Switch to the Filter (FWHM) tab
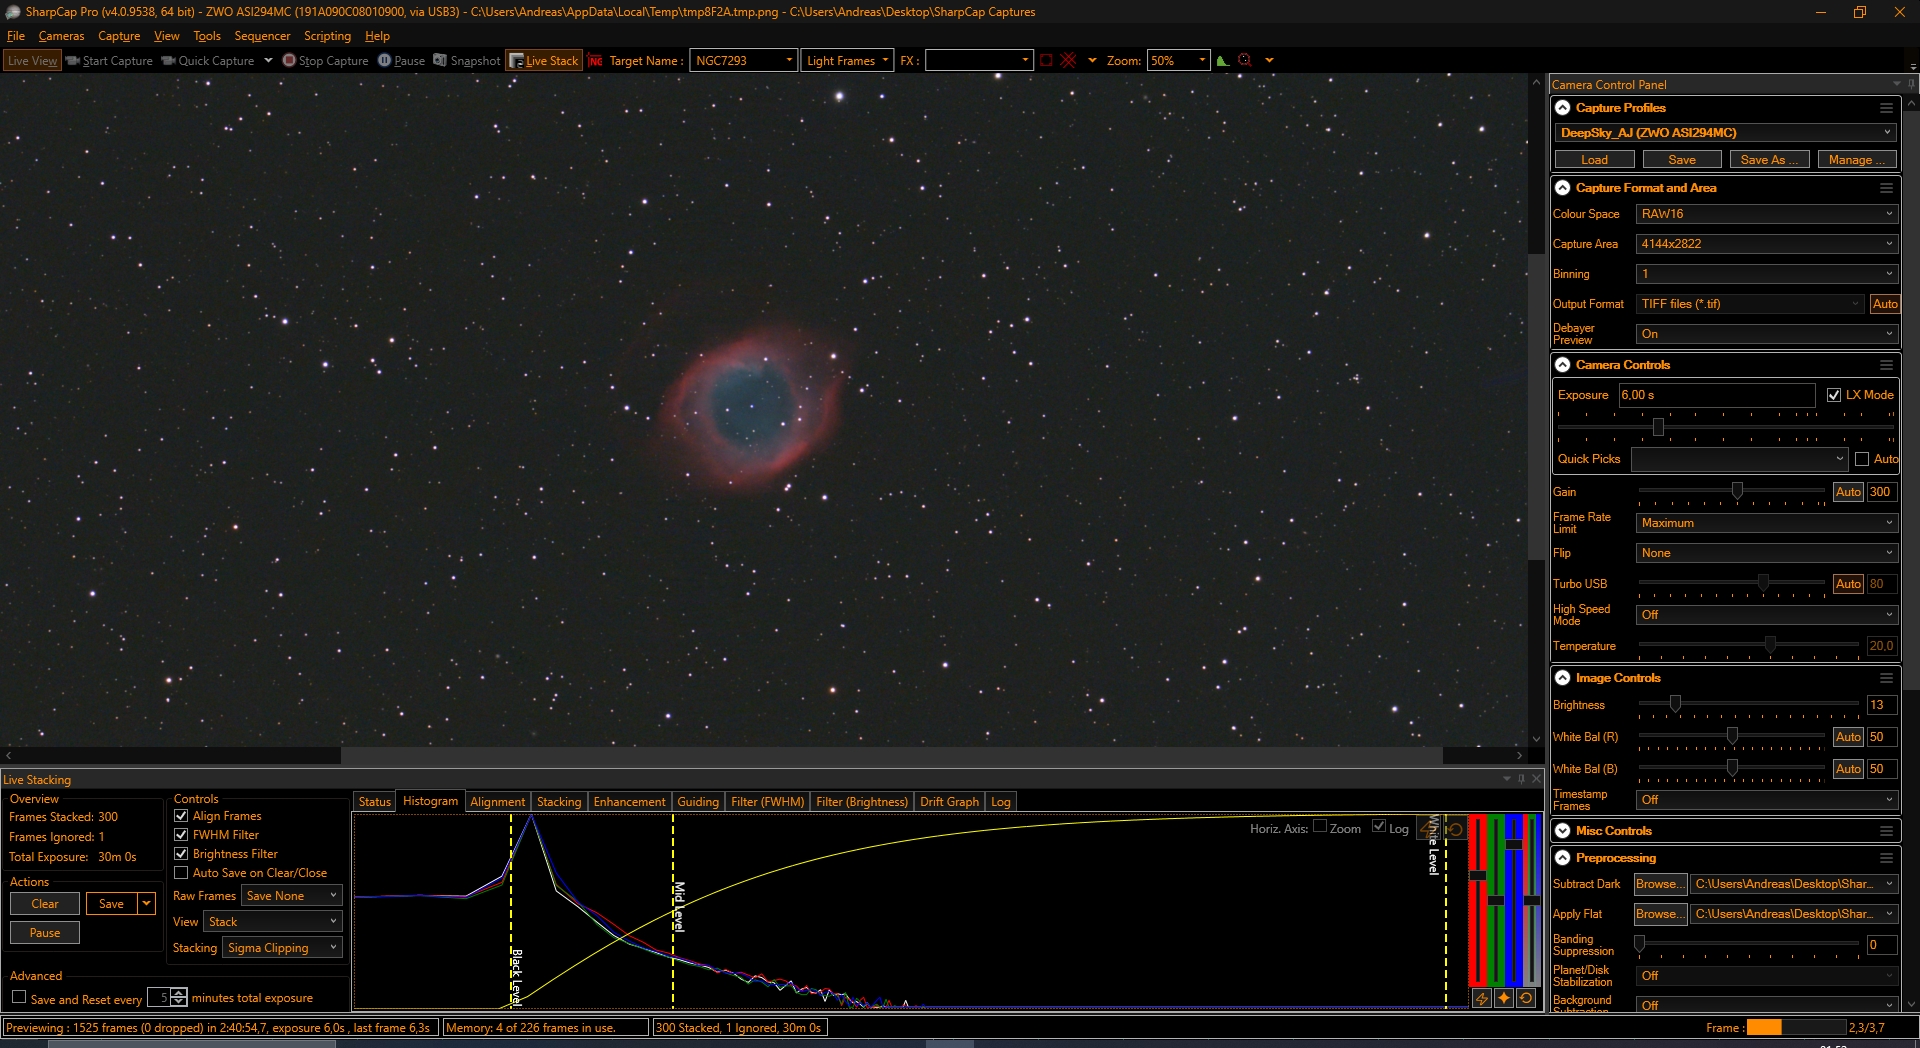Viewport: 1920px width, 1048px height. coord(767,802)
